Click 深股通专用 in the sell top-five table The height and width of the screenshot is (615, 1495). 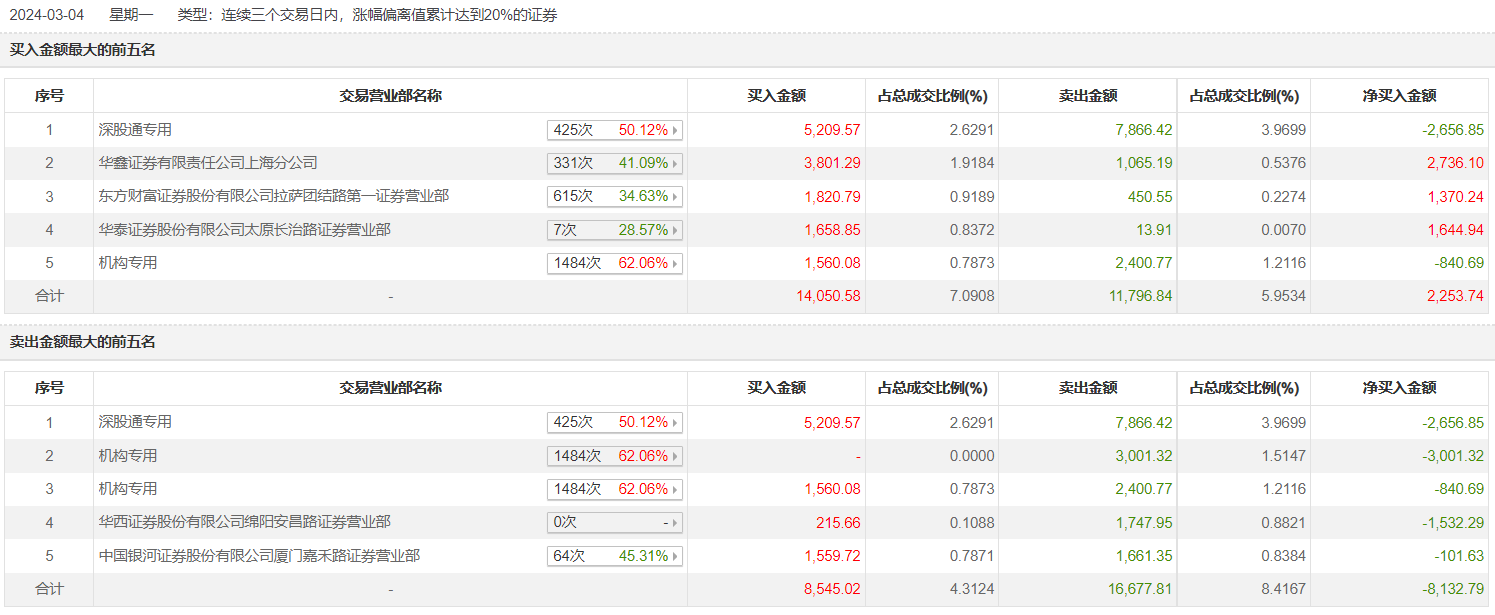(x=135, y=422)
